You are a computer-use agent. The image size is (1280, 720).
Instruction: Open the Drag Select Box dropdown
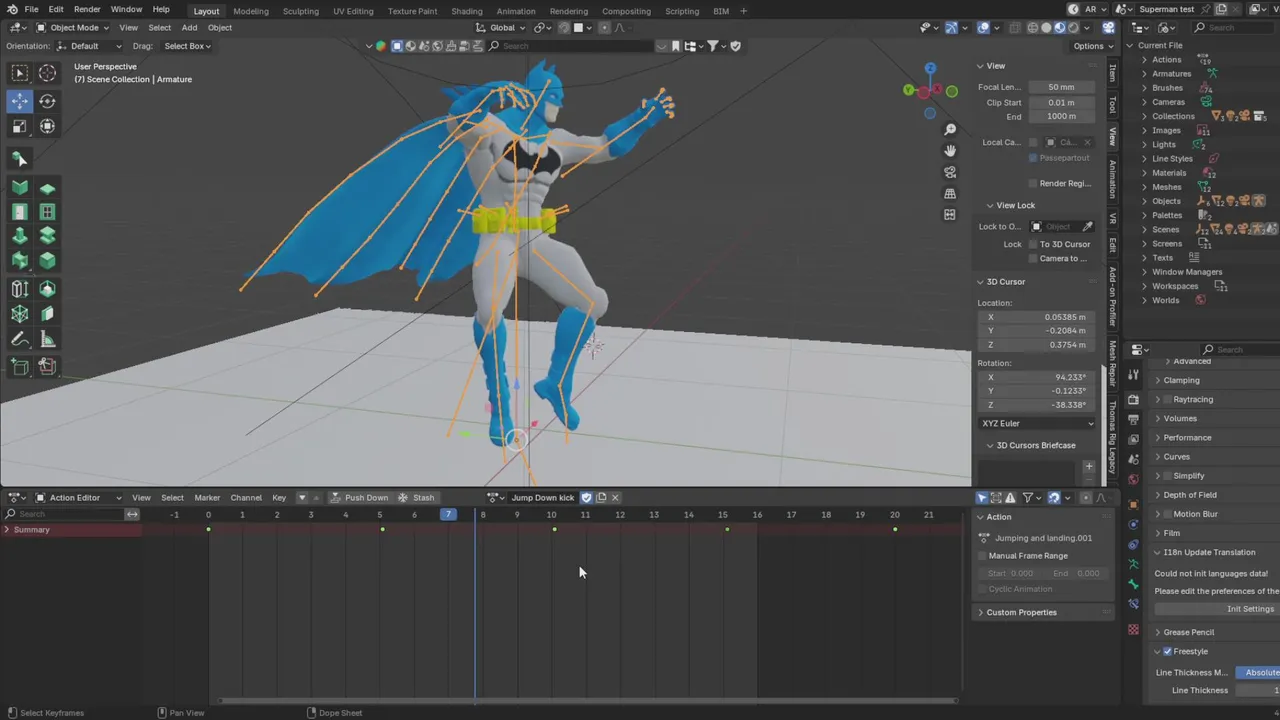tap(187, 46)
